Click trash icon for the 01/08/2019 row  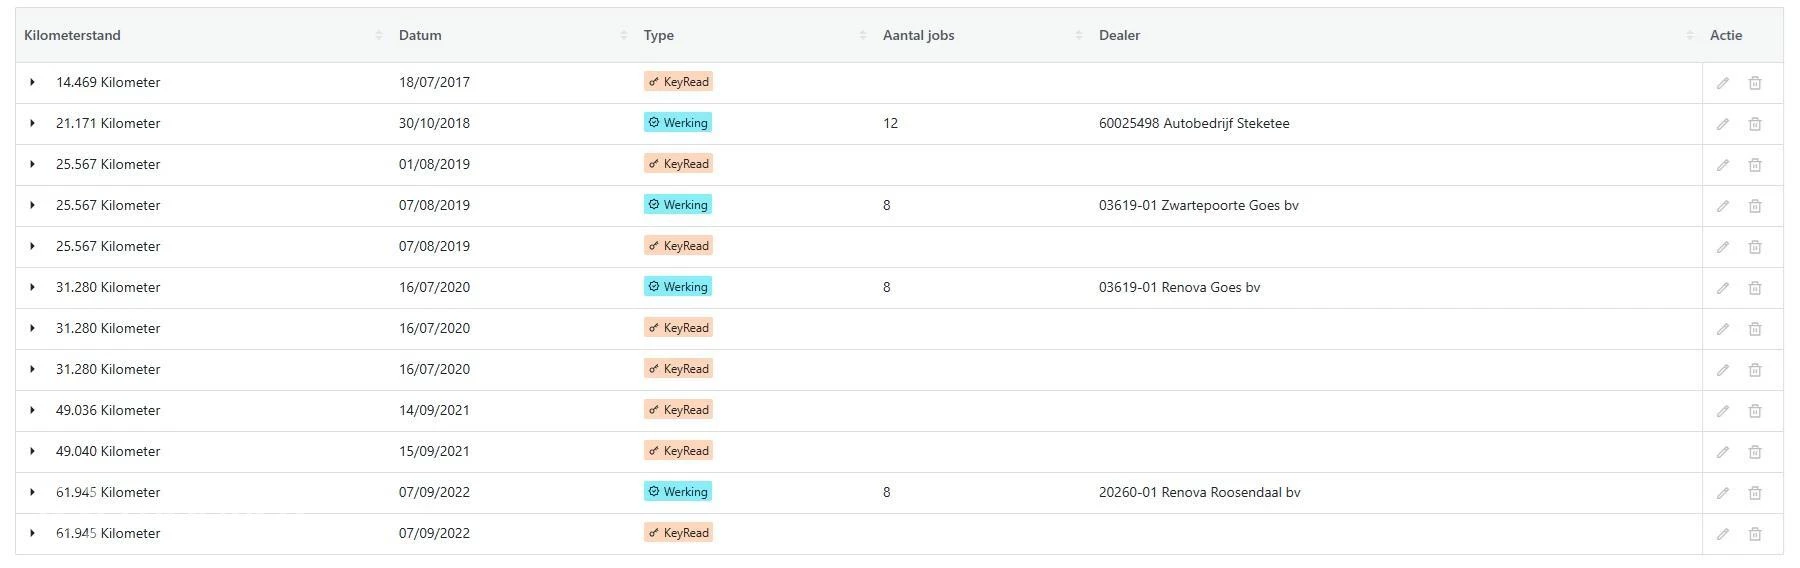(x=1754, y=165)
